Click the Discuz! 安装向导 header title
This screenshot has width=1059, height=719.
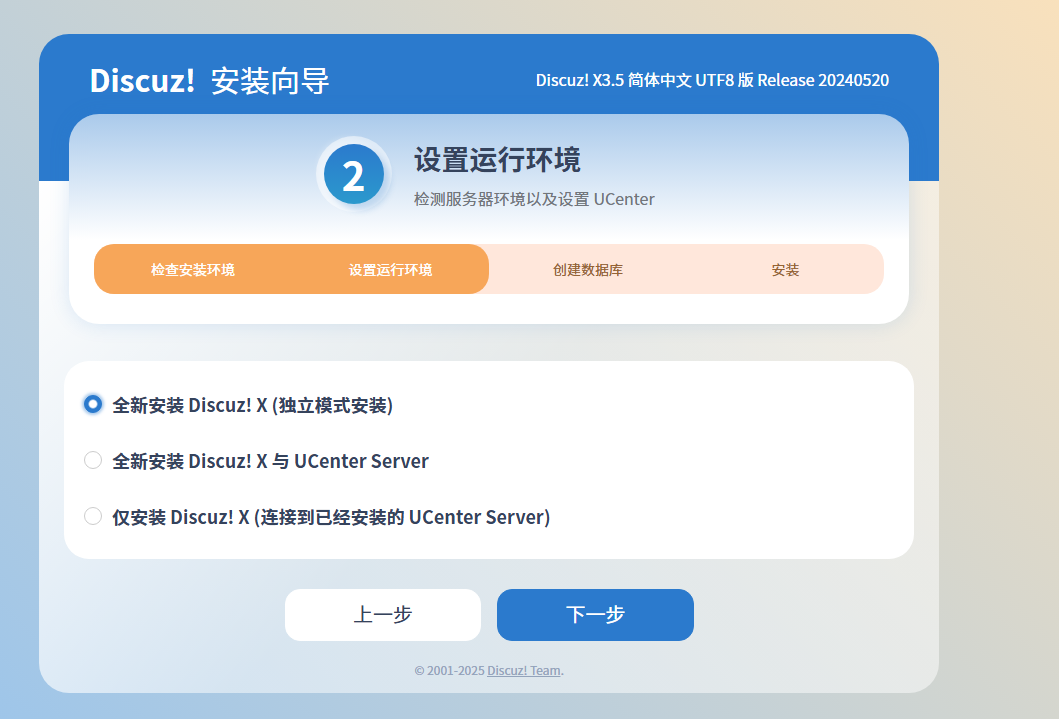tap(209, 81)
